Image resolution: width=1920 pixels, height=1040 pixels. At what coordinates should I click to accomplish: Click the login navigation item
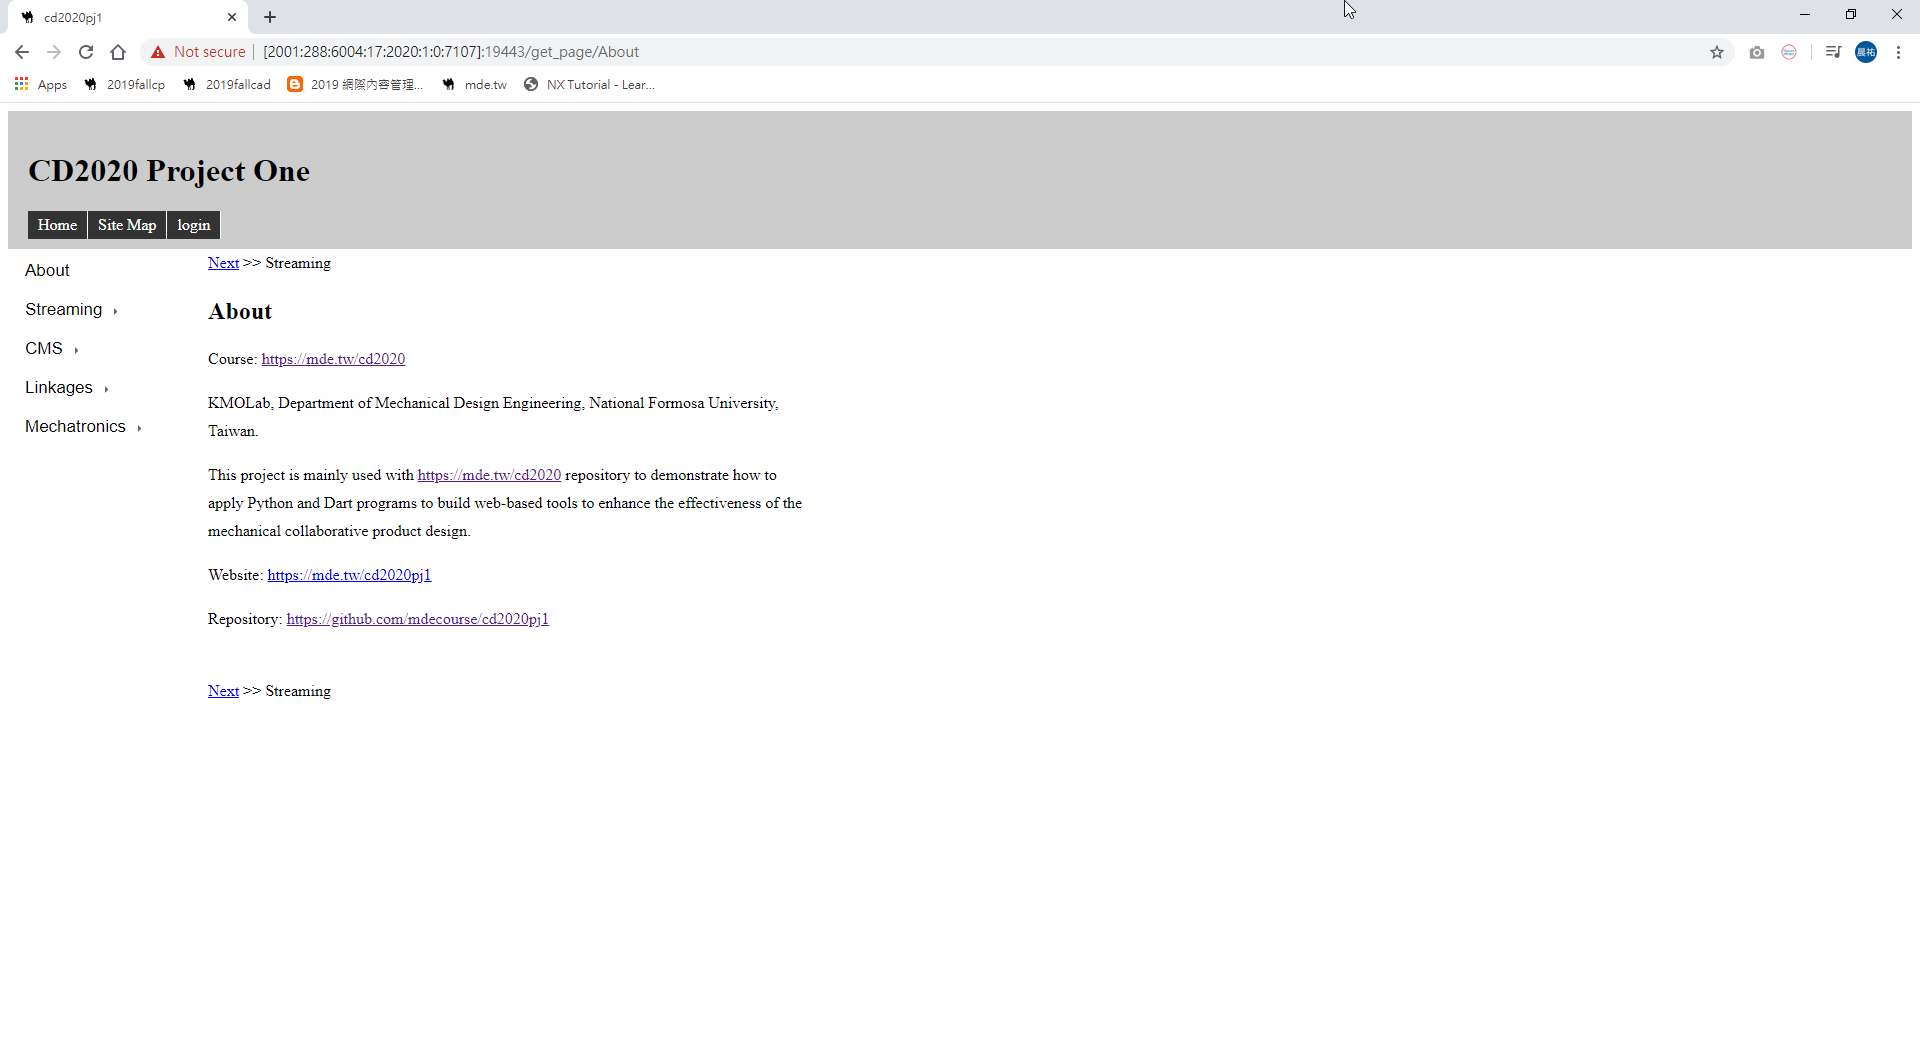tap(193, 225)
